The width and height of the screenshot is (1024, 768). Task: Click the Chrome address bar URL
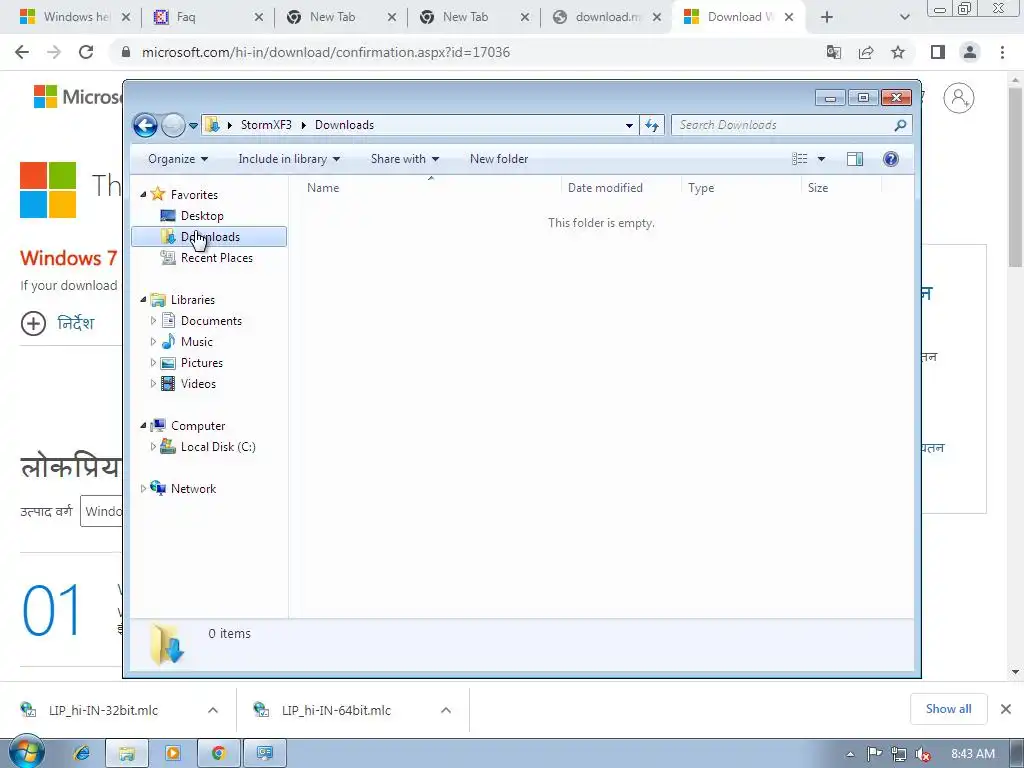click(325, 52)
